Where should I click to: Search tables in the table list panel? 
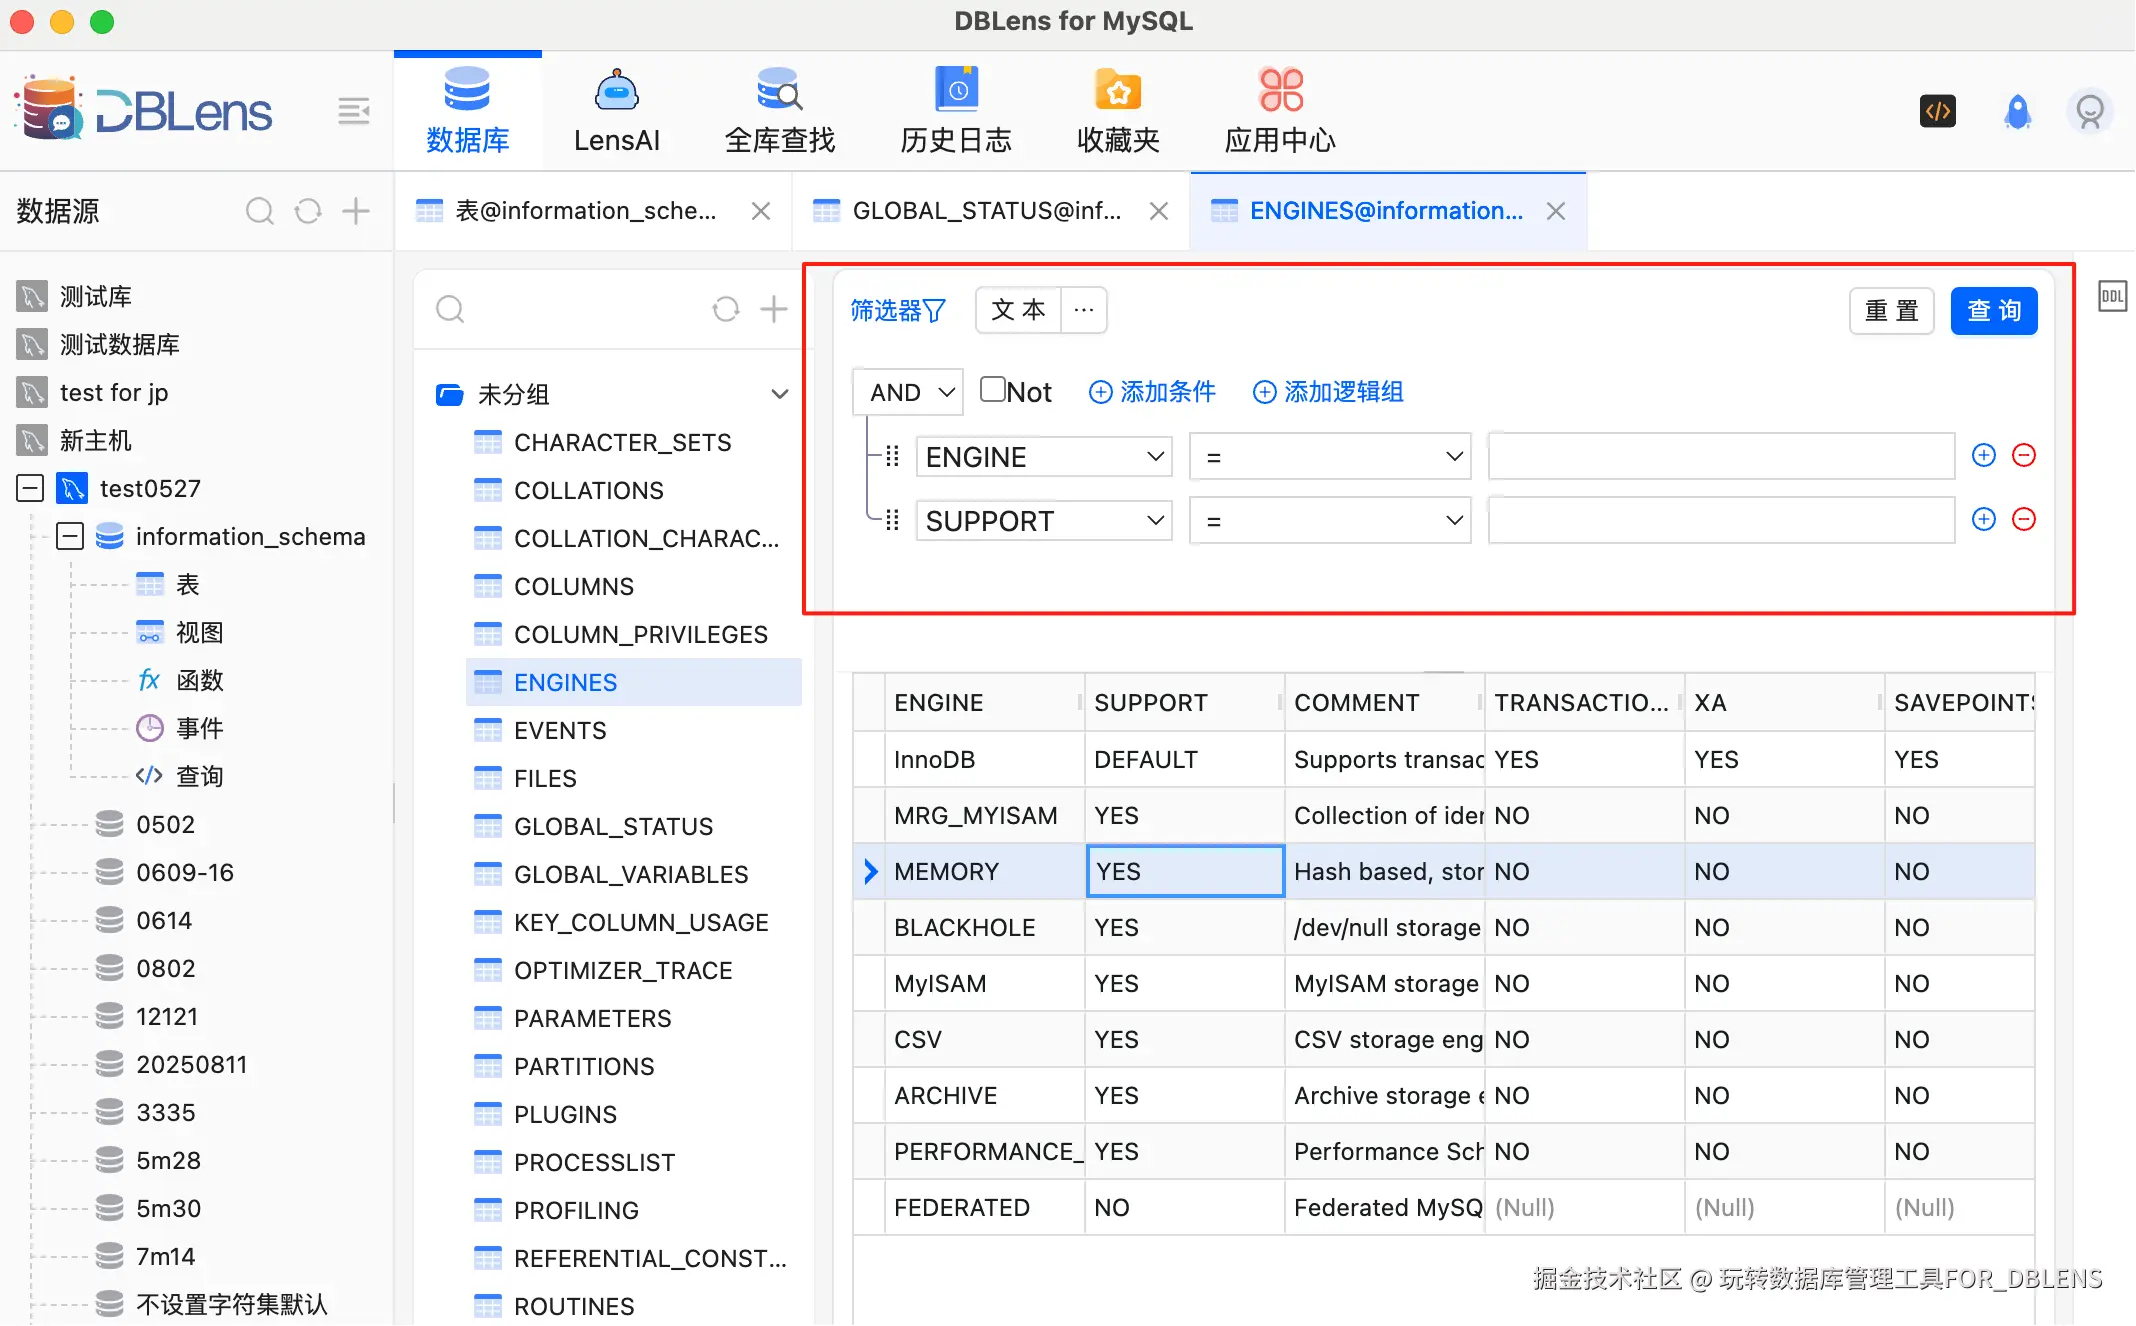[x=450, y=309]
